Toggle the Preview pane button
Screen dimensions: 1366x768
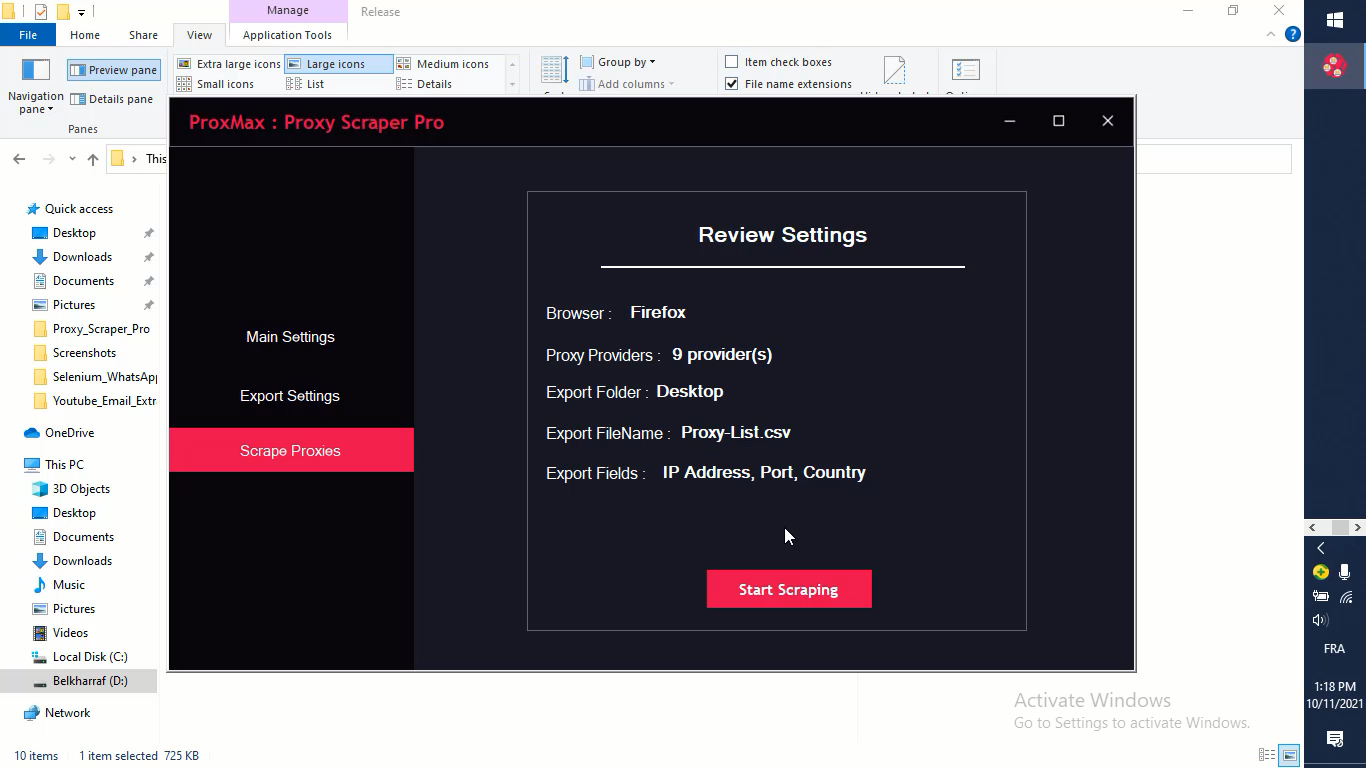tap(113, 70)
